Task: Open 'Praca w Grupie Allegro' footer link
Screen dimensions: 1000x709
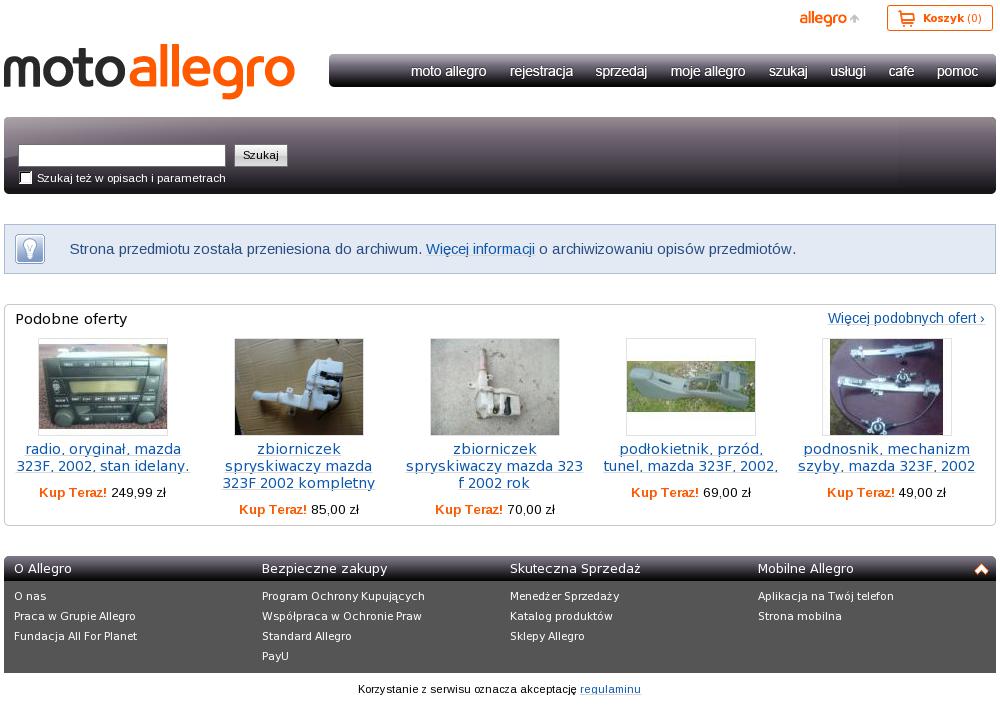Action: (x=75, y=616)
